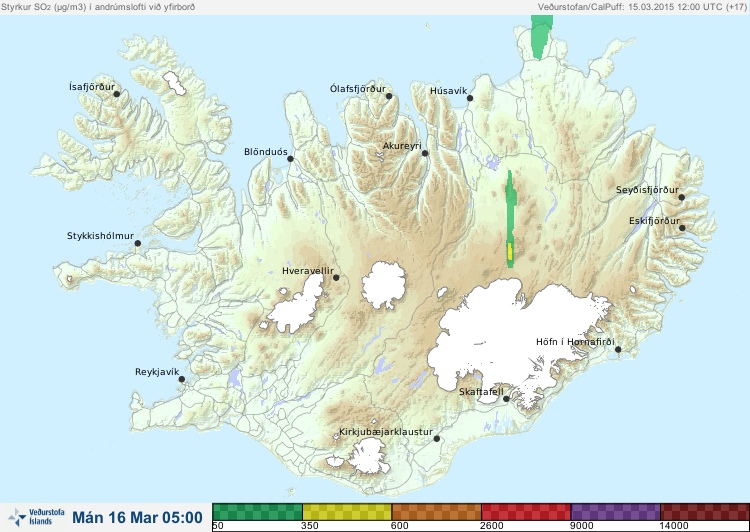Click the 'Mán 16 Mar 05:00' timestamp

pos(137,517)
